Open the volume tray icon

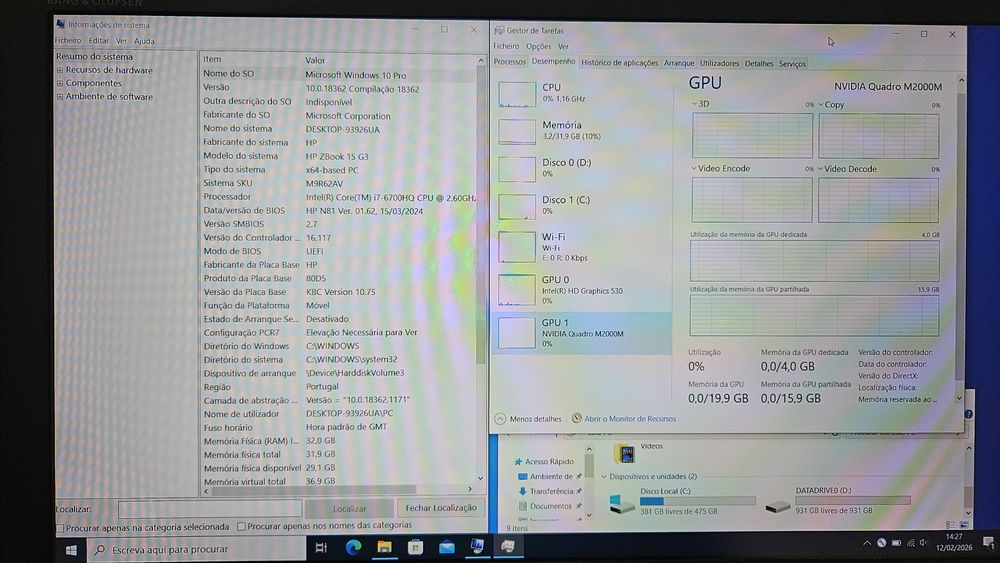pos(923,543)
